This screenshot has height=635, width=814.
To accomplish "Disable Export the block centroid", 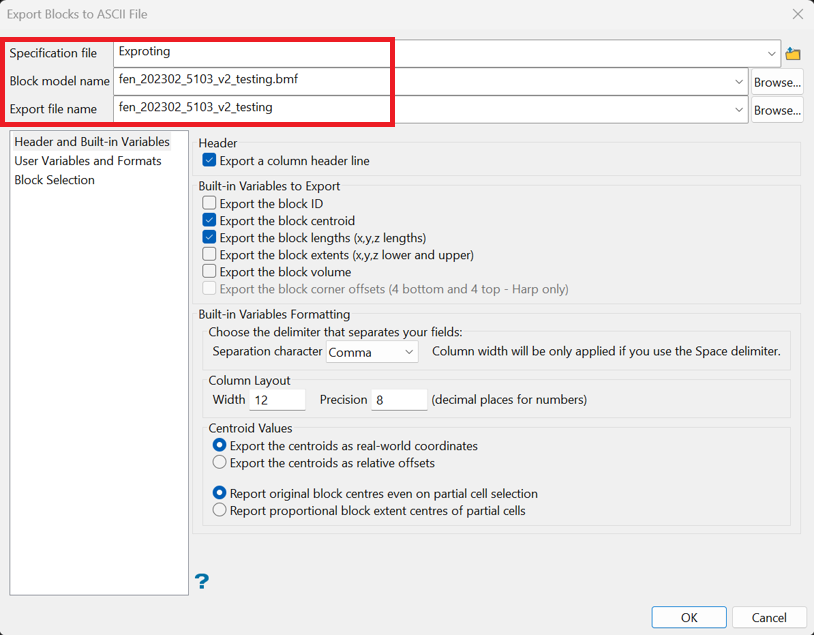I will [x=208, y=220].
